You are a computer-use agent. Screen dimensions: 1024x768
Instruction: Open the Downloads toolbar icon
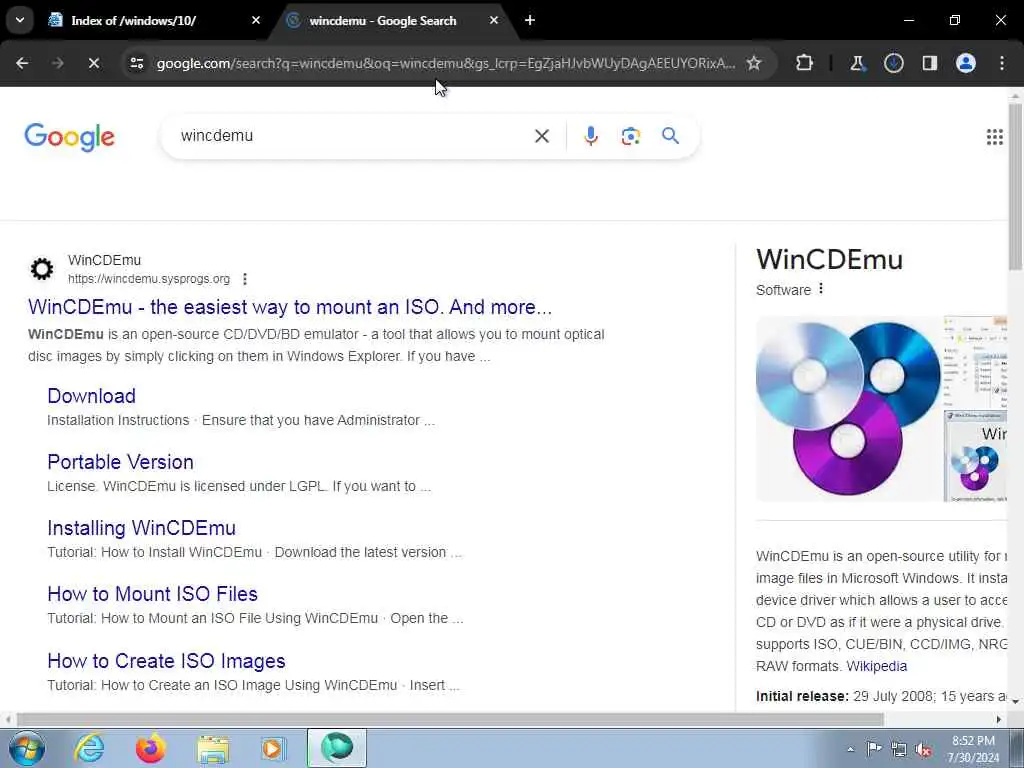point(893,63)
